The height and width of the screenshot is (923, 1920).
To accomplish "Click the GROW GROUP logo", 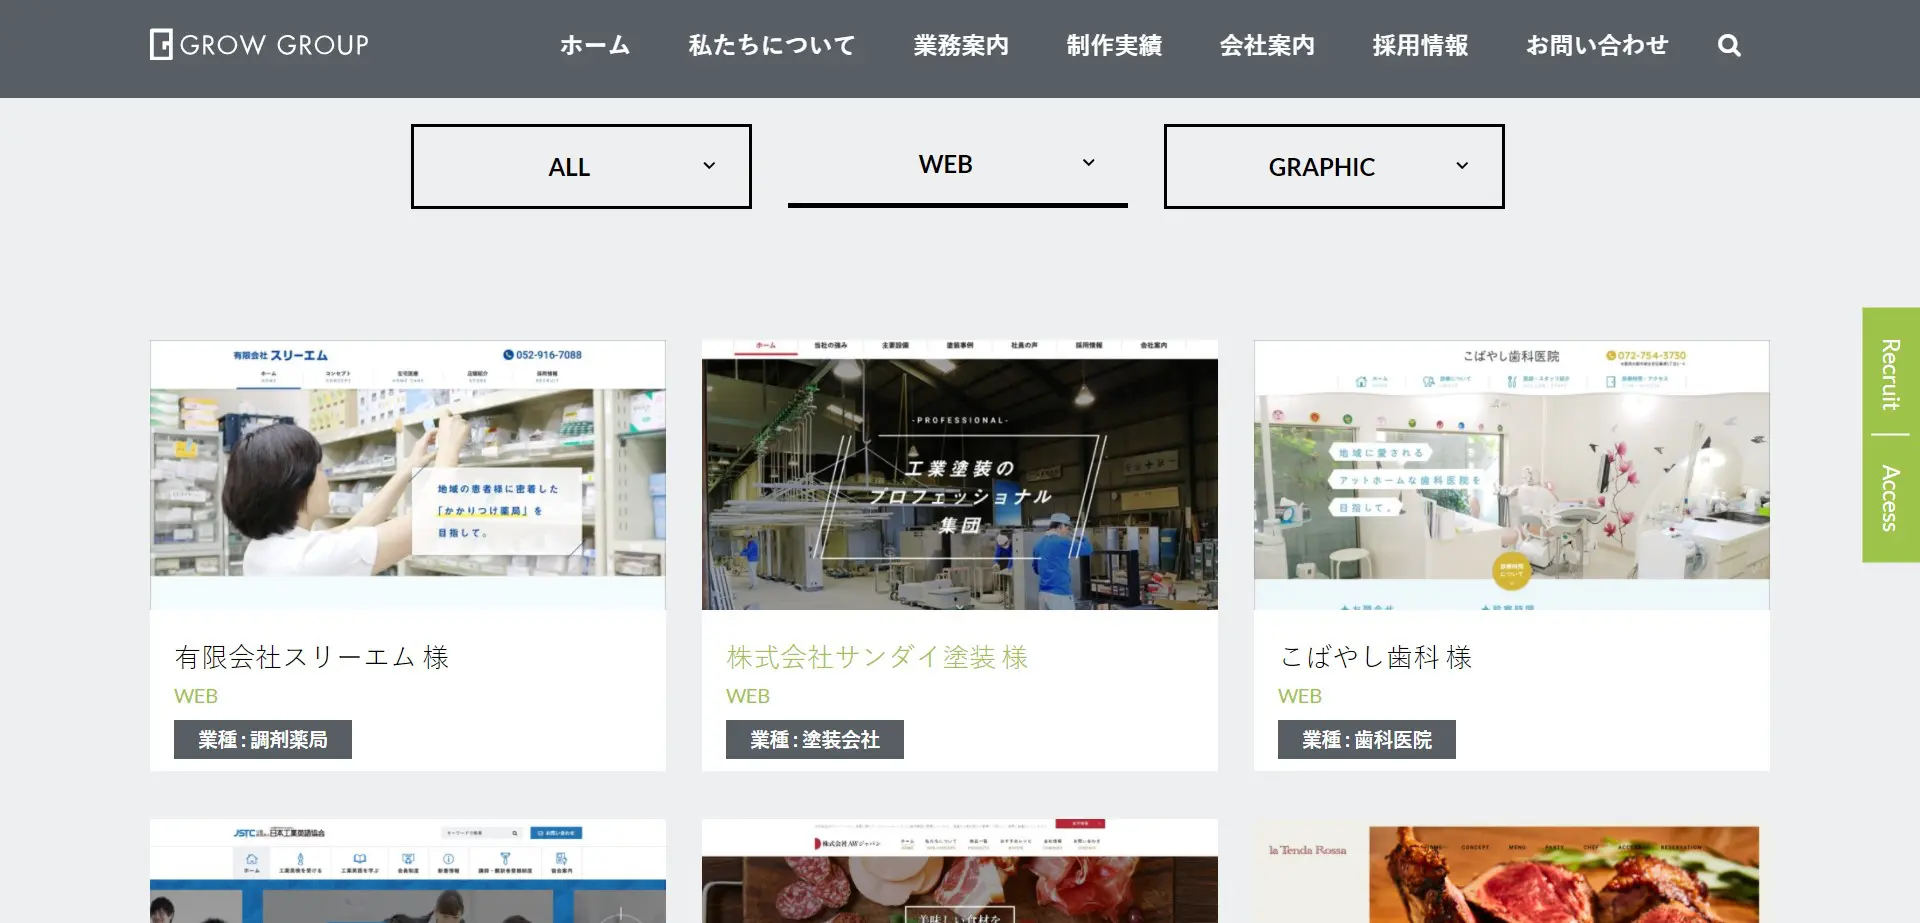I will click(260, 45).
